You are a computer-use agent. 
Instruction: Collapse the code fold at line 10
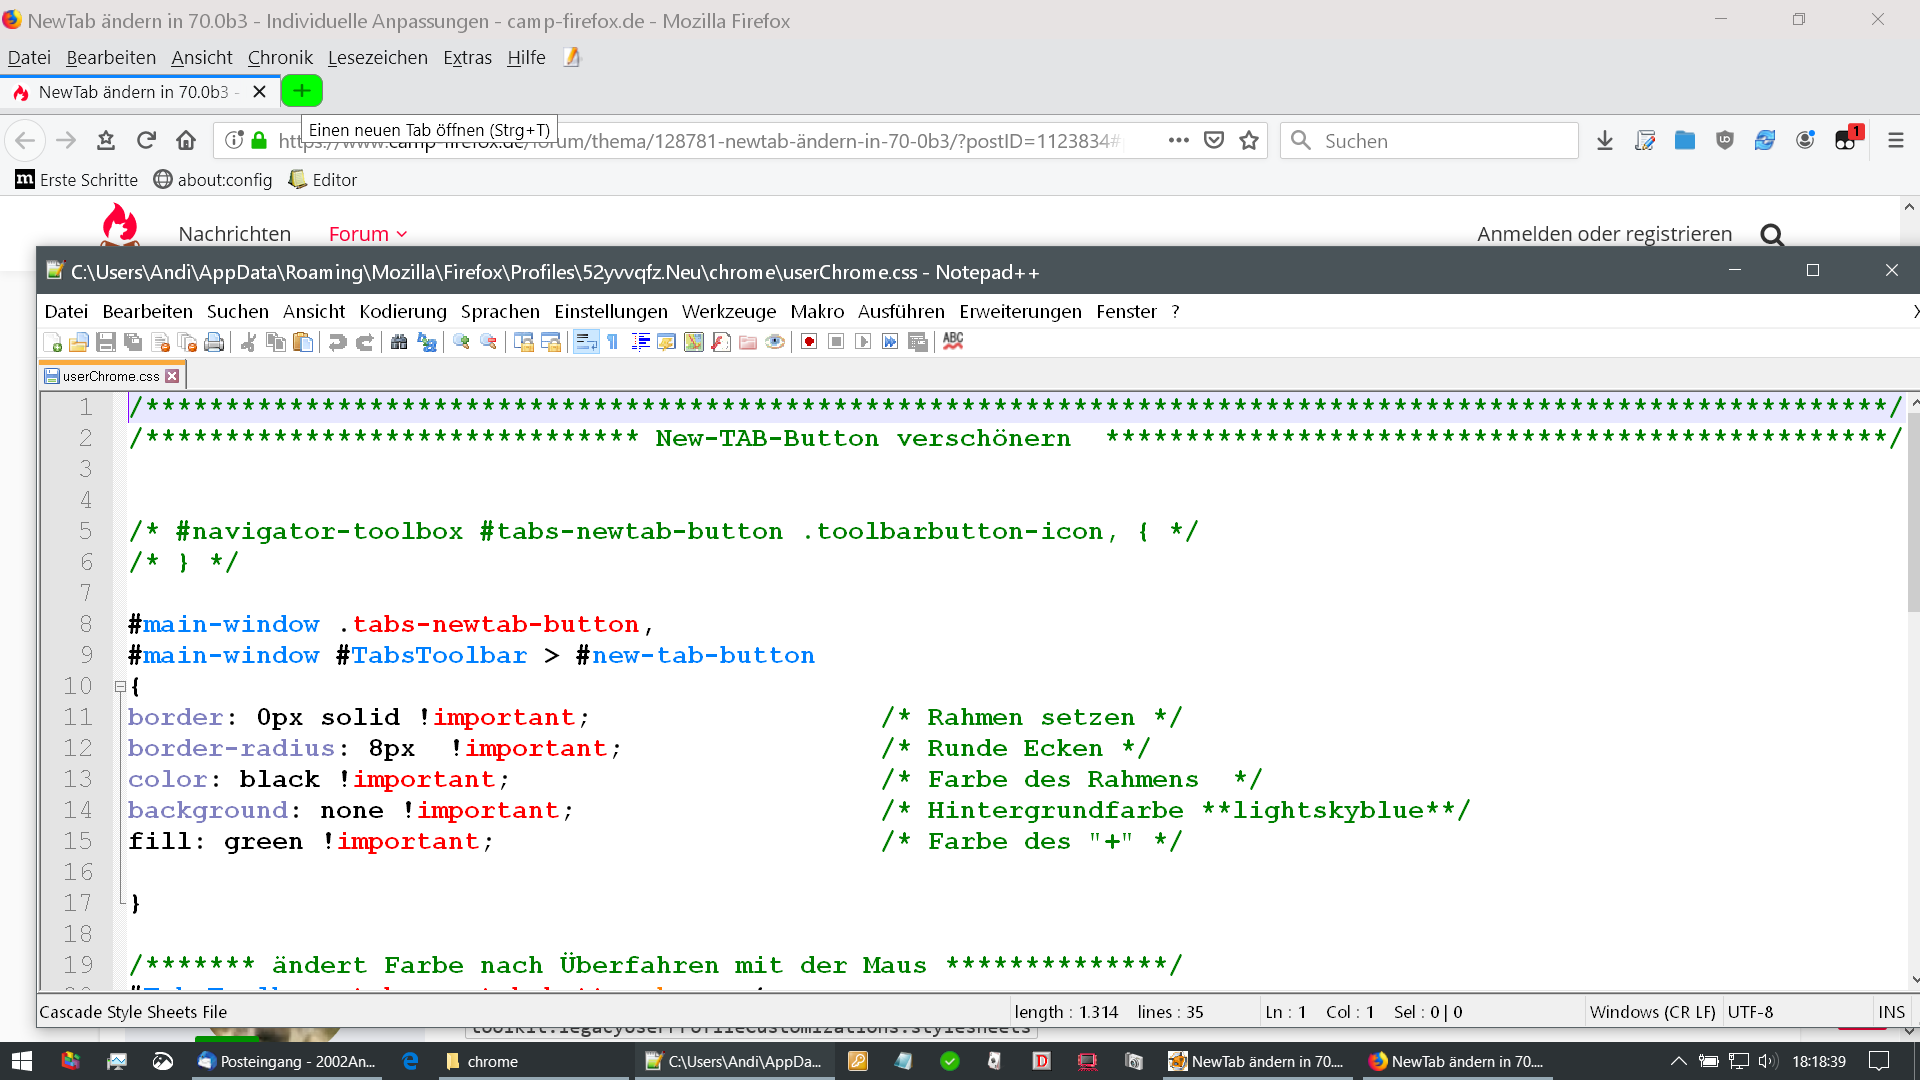coord(120,687)
